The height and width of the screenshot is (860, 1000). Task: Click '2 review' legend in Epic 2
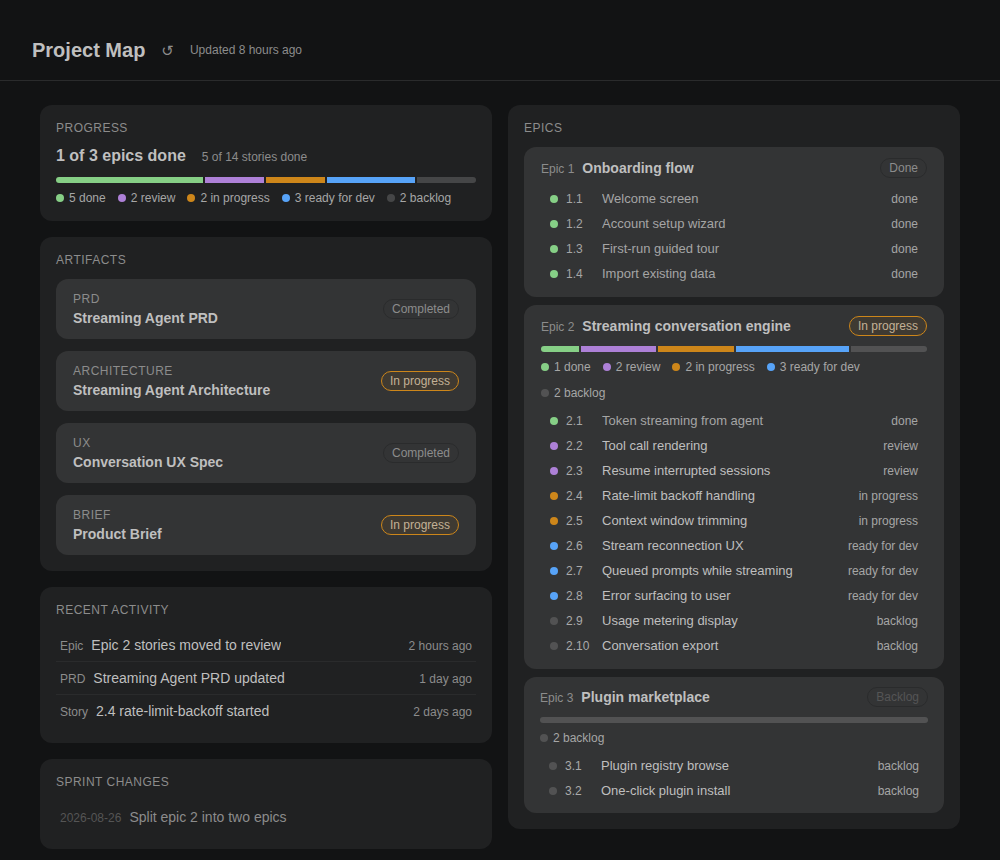632,367
